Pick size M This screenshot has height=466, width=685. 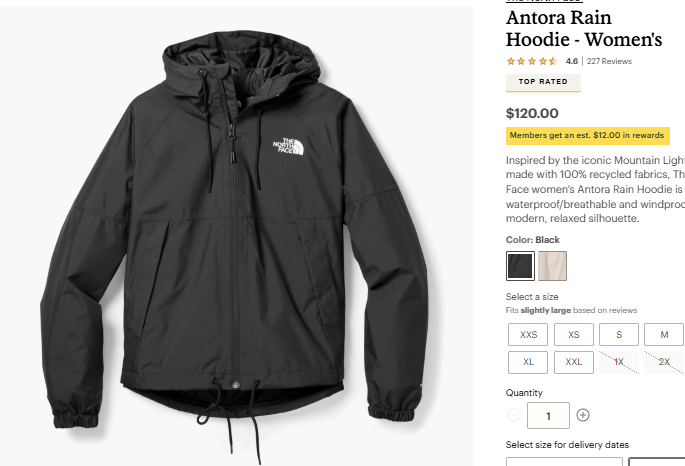coord(664,335)
